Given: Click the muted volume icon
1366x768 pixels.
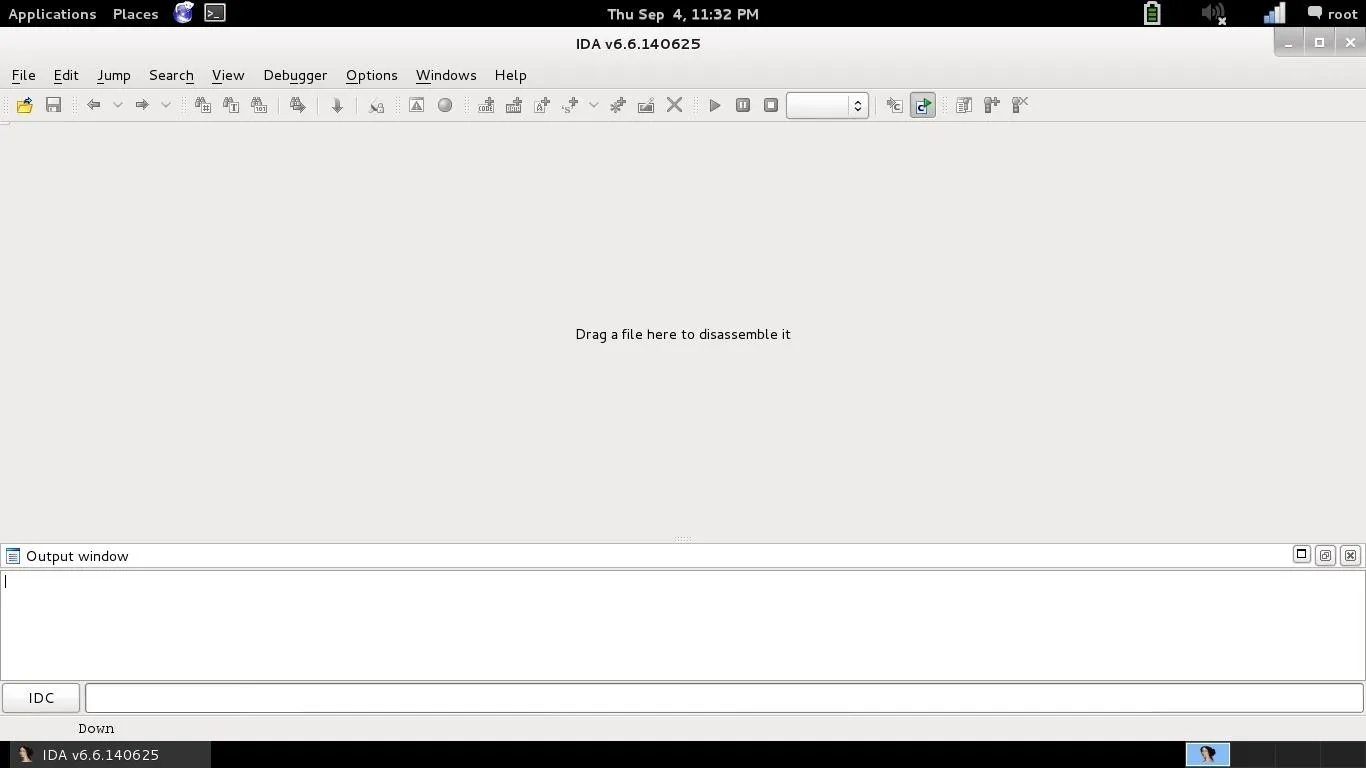Looking at the screenshot, I should click(1213, 13).
